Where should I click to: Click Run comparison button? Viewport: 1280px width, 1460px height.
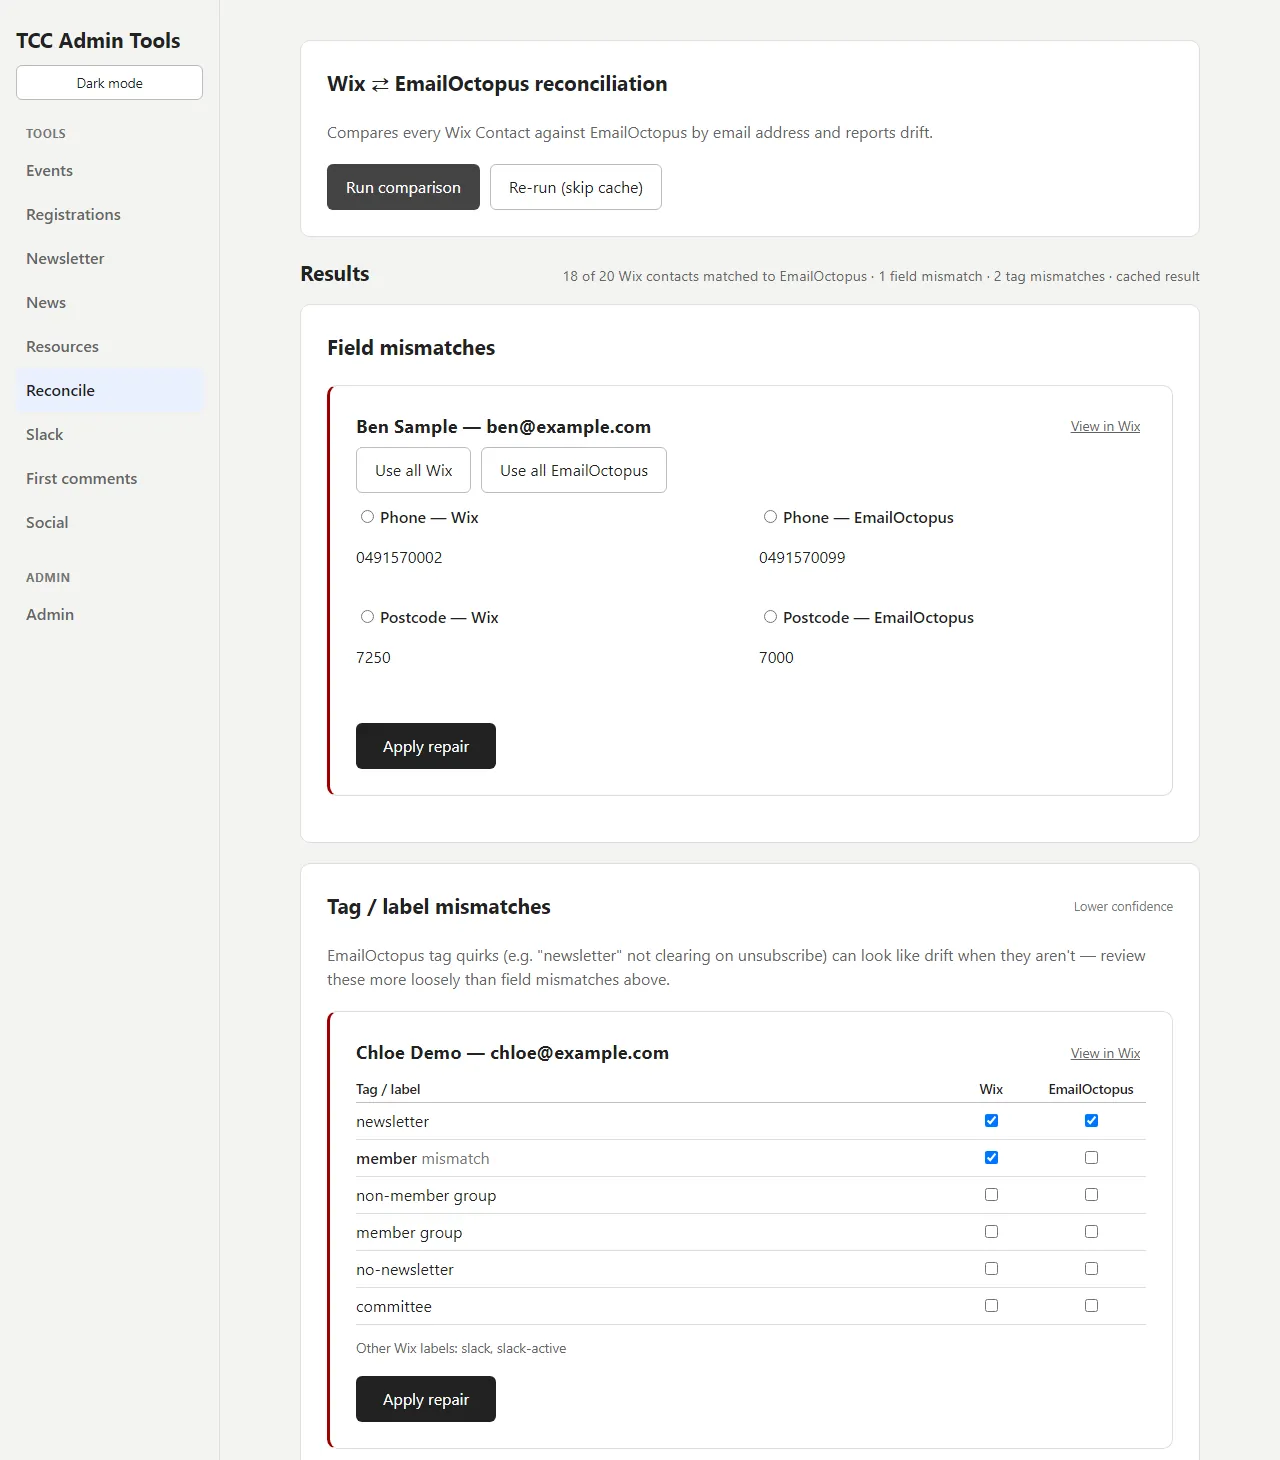coord(403,187)
